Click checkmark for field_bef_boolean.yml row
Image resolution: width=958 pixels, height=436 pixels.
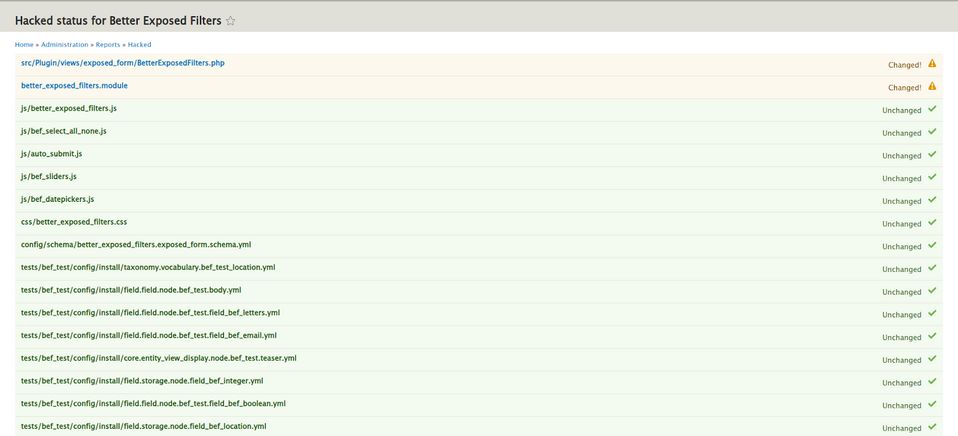point(932,404)
